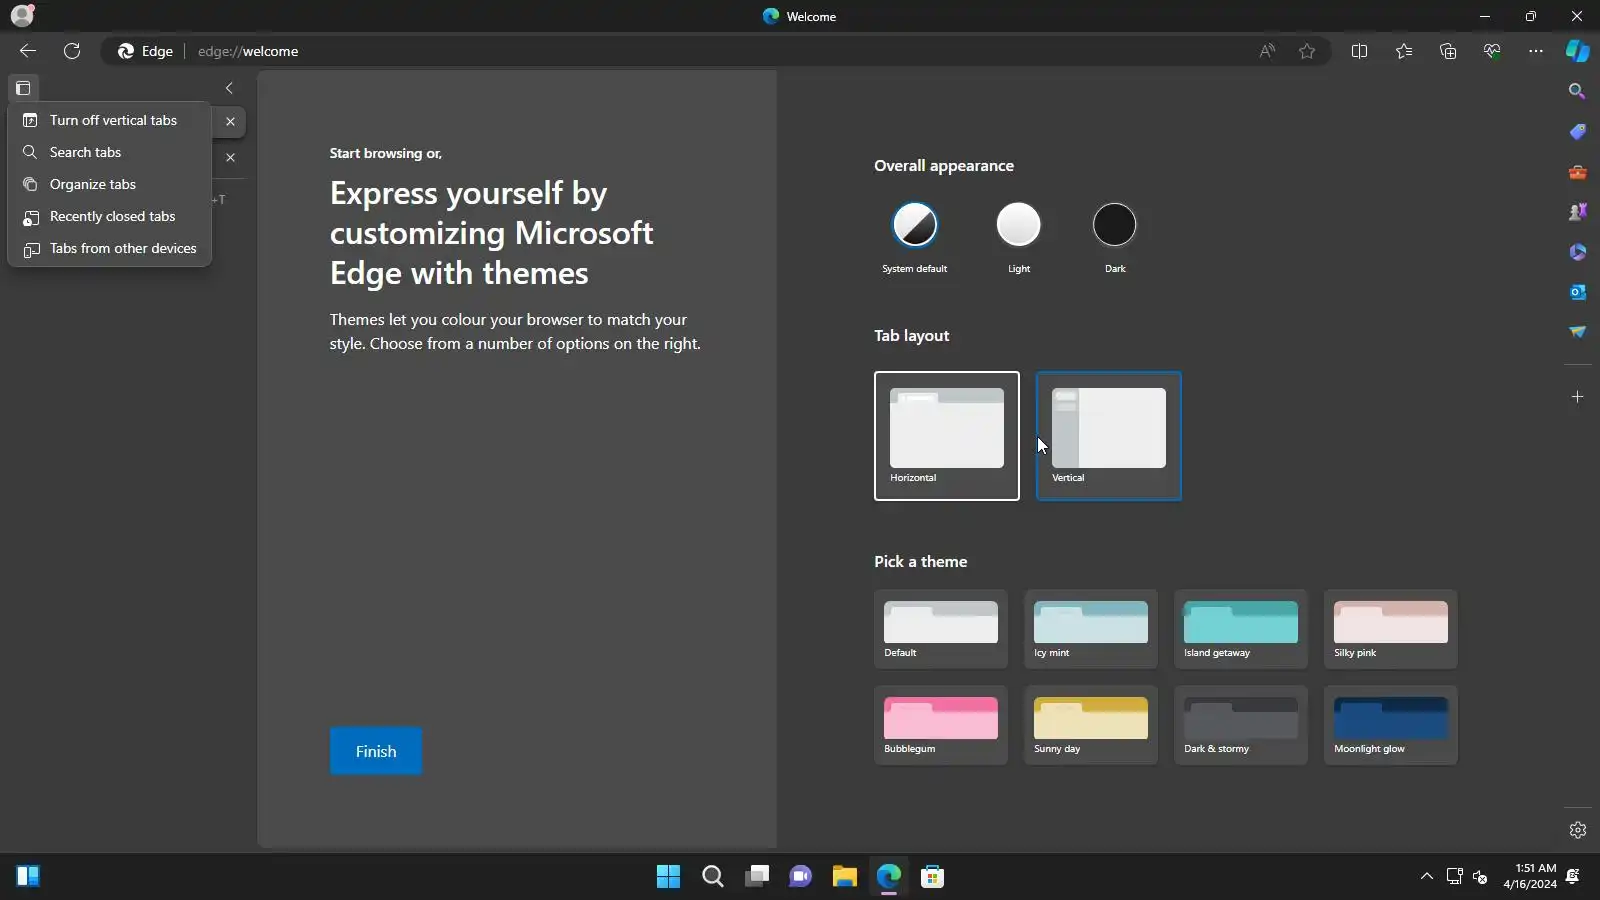
Task: Open Tabs from other devices
Action: coord(110,248)
